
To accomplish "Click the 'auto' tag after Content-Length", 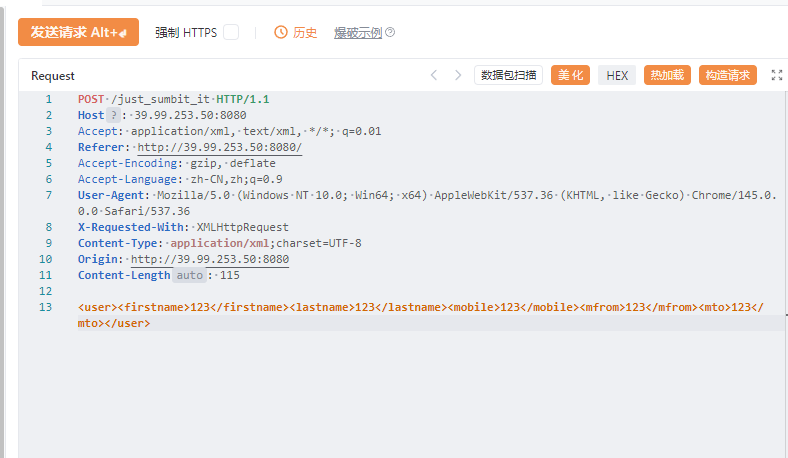I will pos(189,275).
